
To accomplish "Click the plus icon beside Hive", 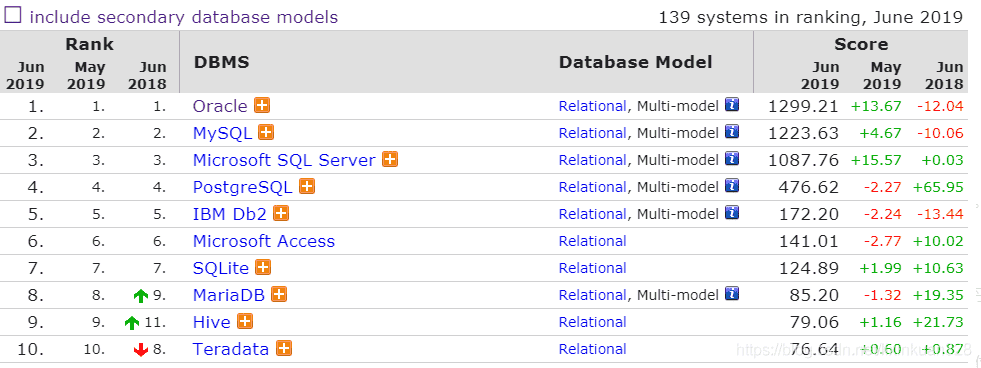I will pos(245,321).
